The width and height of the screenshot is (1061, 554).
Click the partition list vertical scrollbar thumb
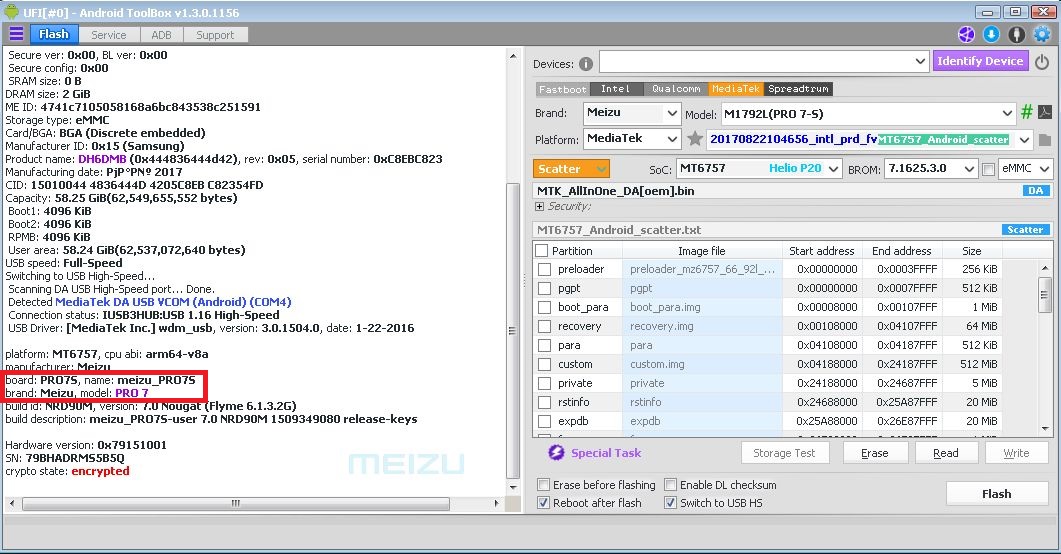[1045, 294]
